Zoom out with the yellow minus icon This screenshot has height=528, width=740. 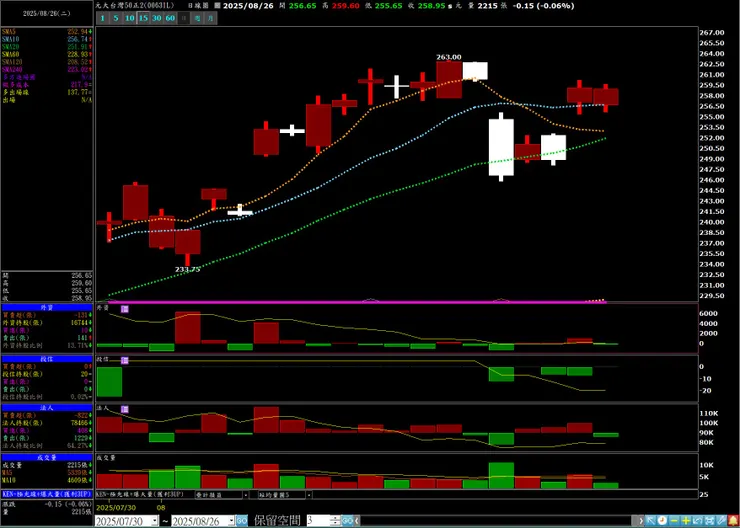pyautogui.click(x=674, y=520)
